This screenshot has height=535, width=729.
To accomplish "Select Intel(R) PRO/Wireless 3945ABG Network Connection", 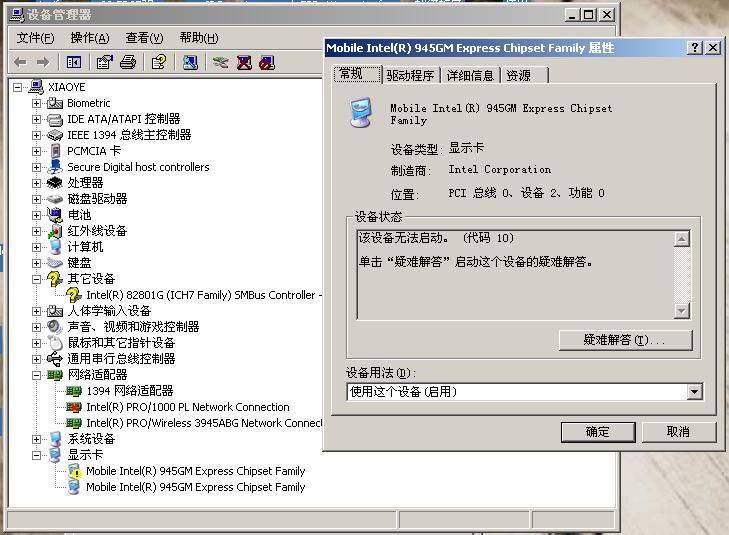I will tap(204, 423).
